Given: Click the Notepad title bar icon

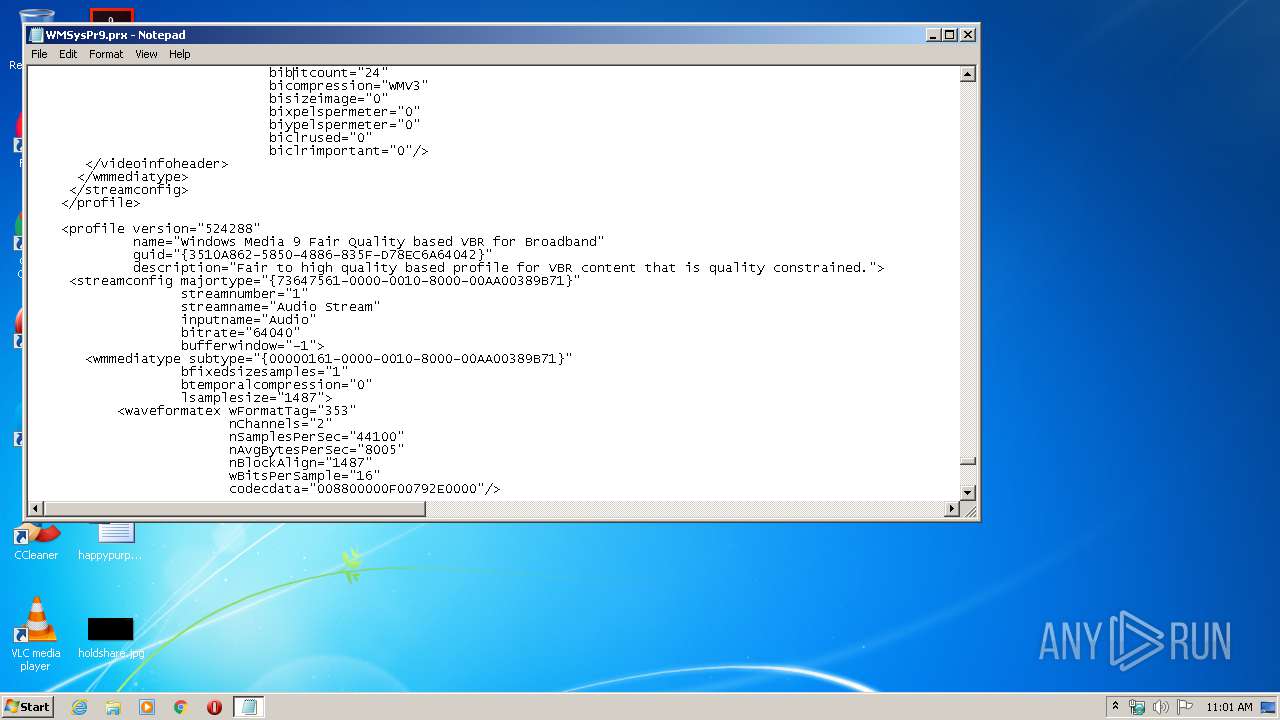Looking at the screenshot, I should tap(37, 35).
